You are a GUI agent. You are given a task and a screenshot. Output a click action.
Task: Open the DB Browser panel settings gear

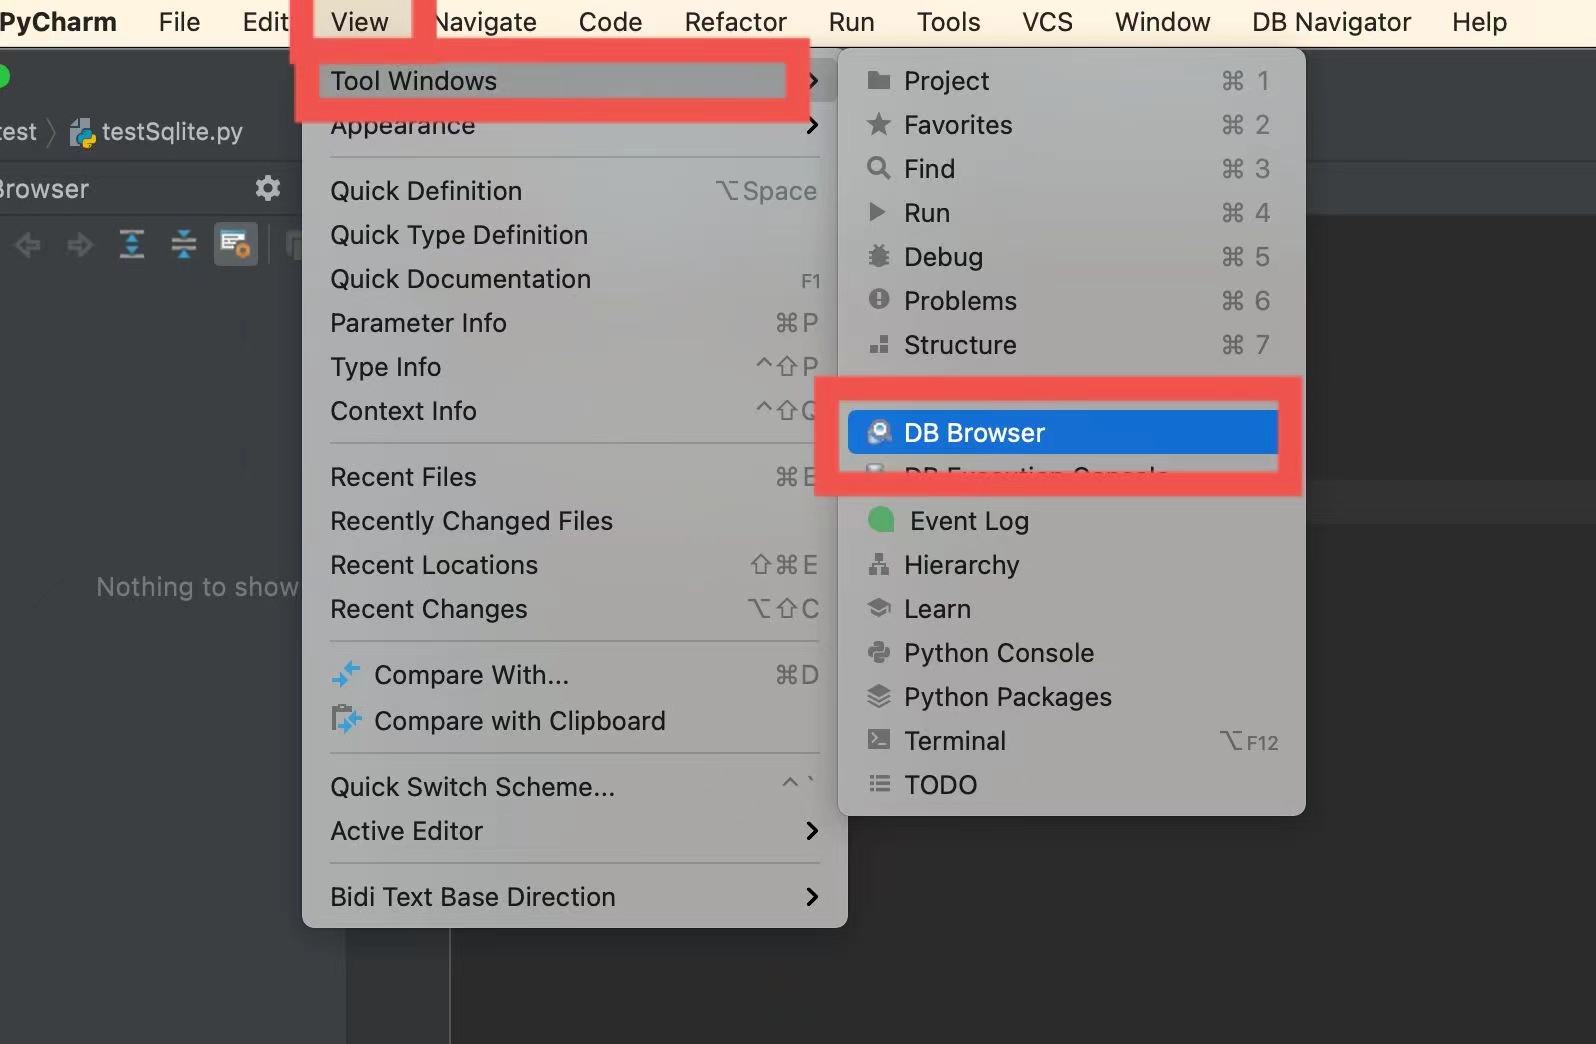click(267, 188)
